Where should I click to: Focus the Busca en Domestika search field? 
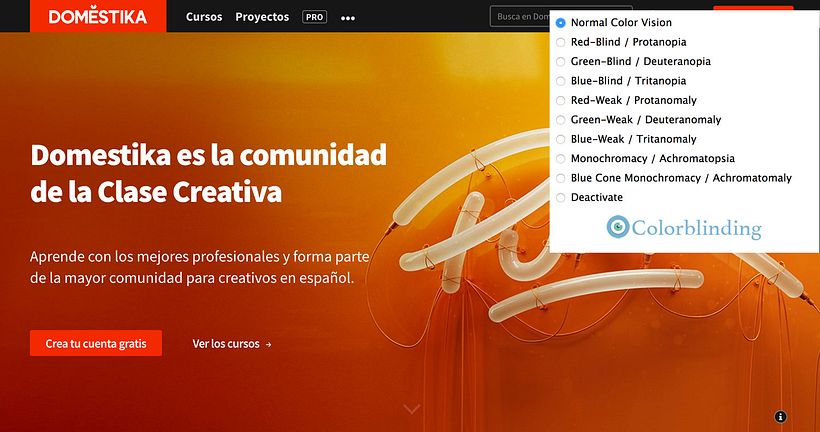click(x=520, y=17)
